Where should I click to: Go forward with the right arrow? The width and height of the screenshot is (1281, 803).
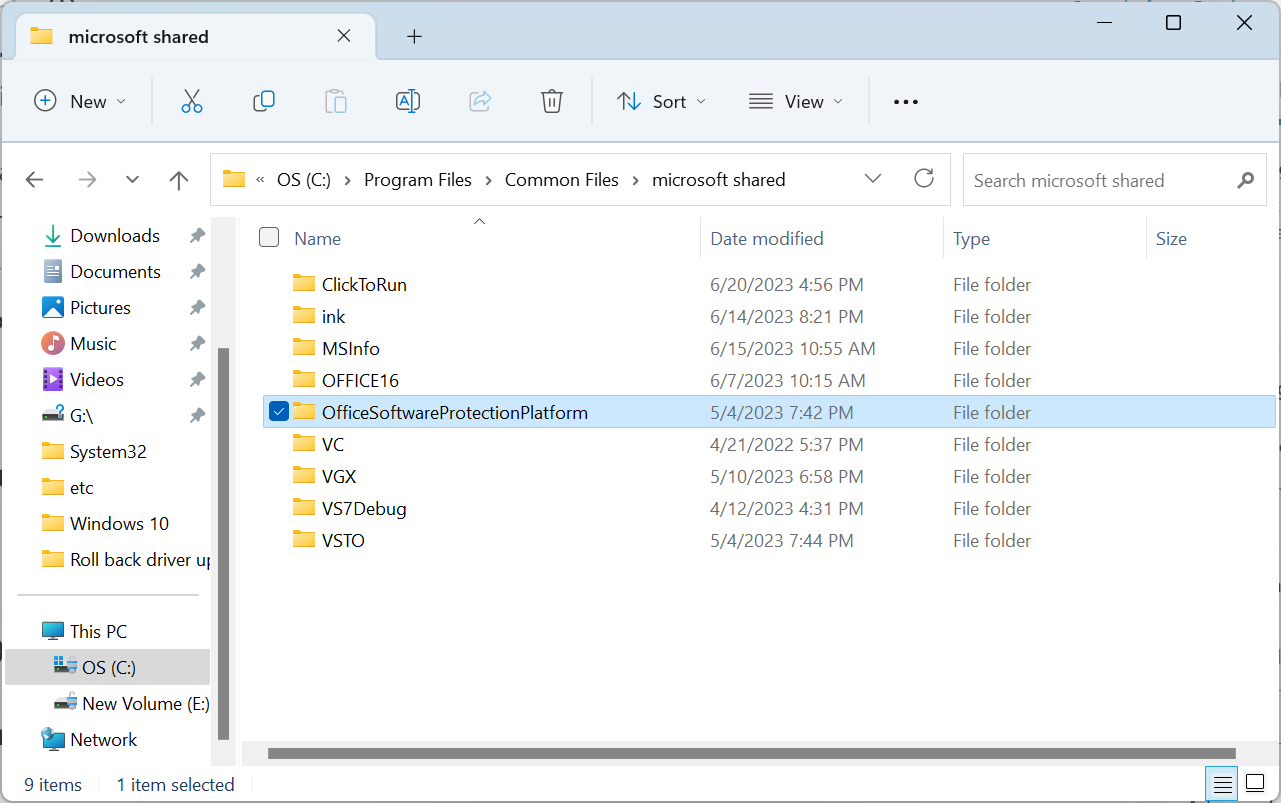tap(87, 180)
